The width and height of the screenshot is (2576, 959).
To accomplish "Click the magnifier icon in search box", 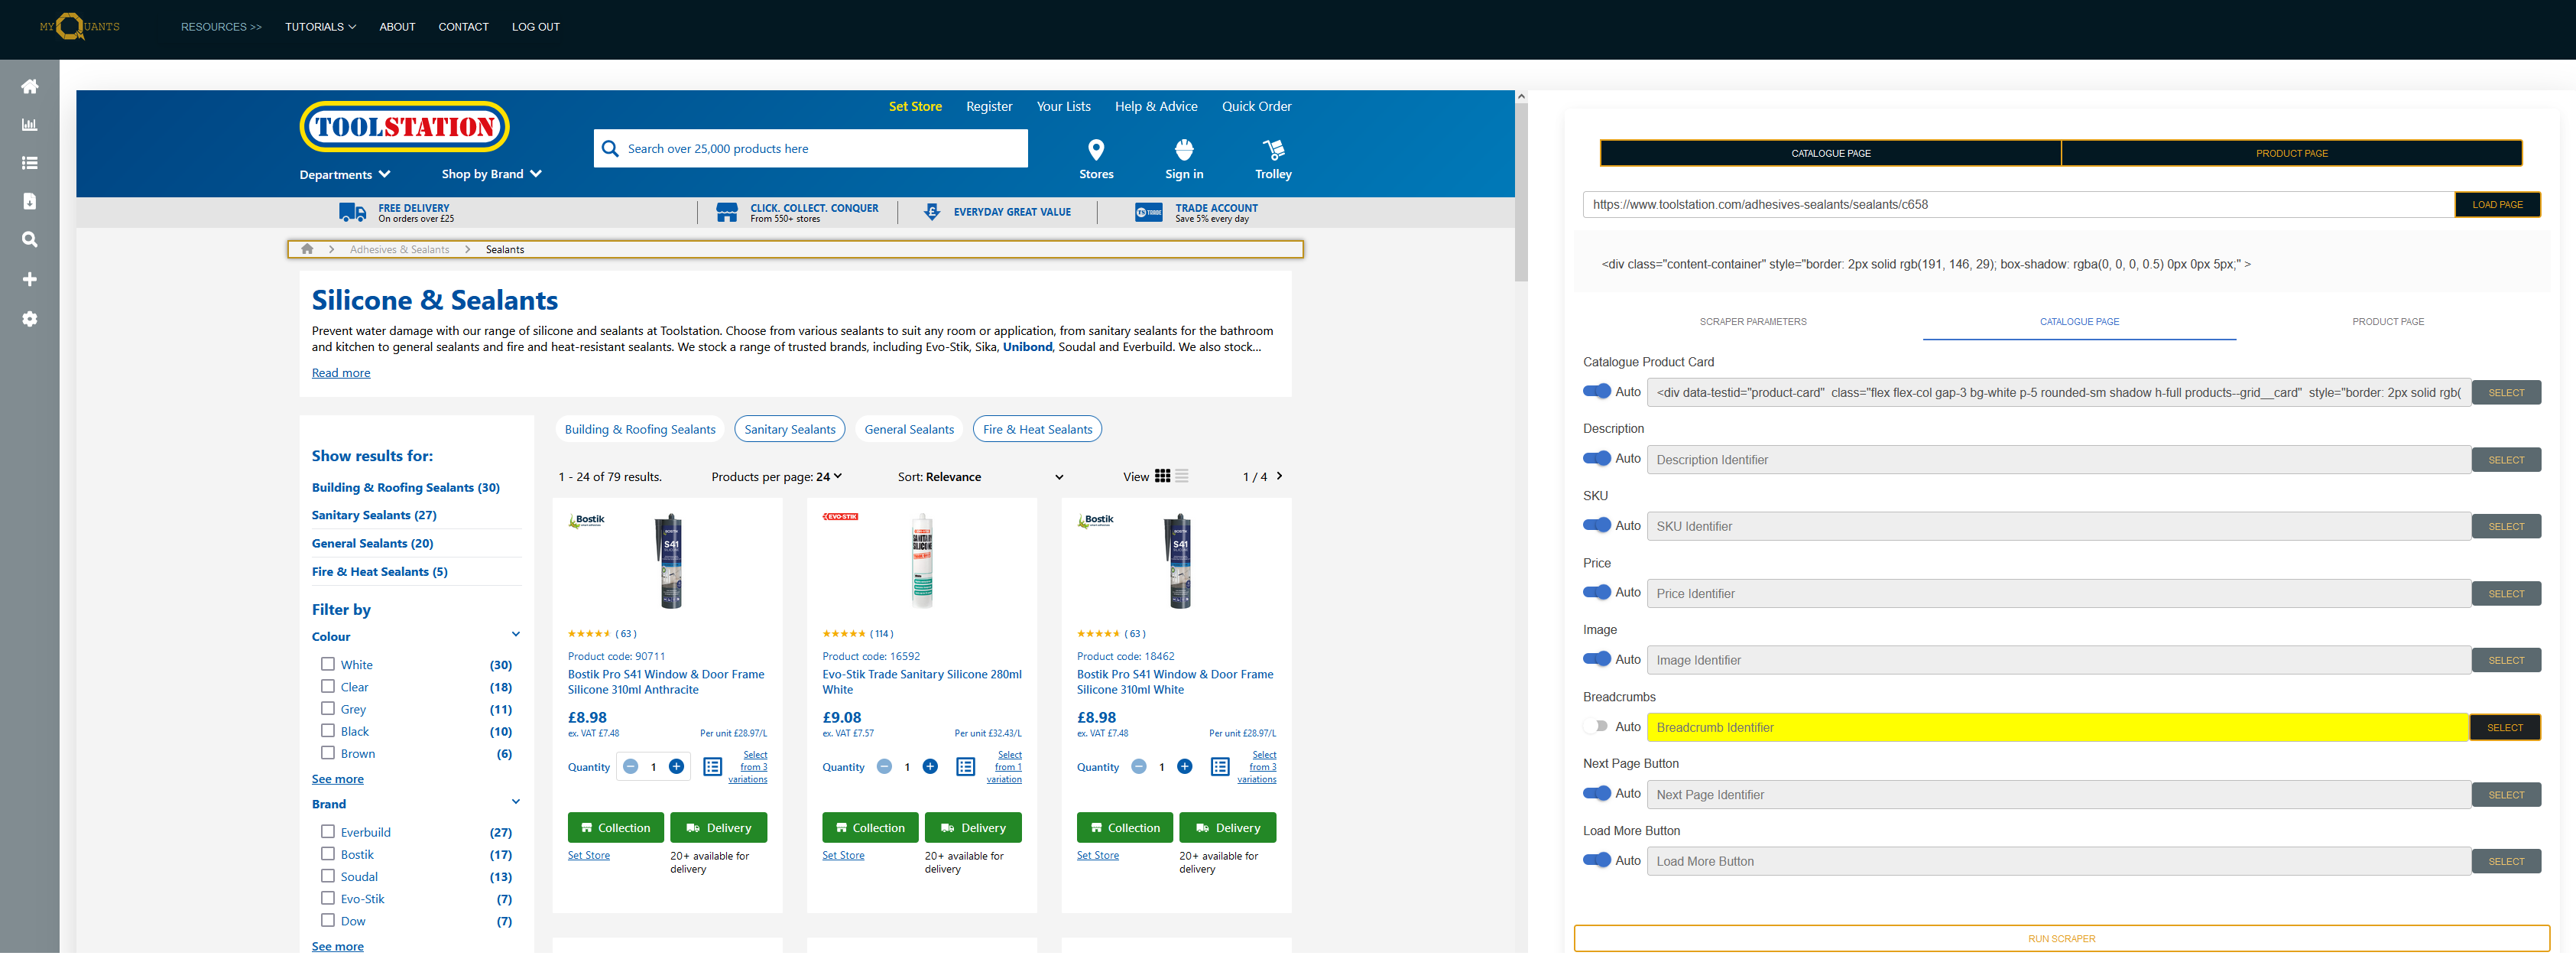I will (610, 149).
